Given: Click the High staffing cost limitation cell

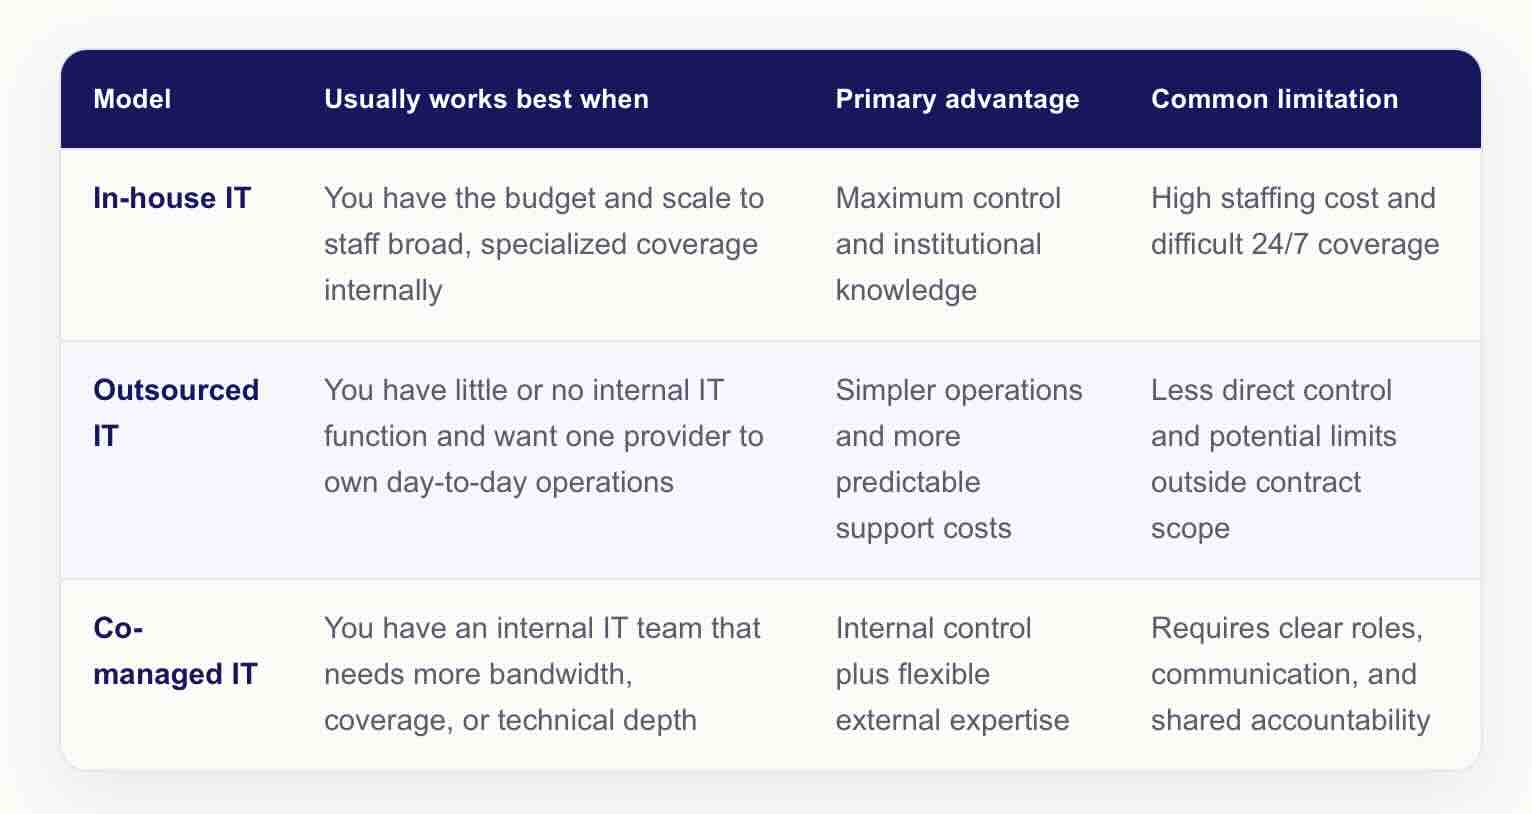Looking at the screenshot, I should pyautogui.click(x=1295, y=221).
